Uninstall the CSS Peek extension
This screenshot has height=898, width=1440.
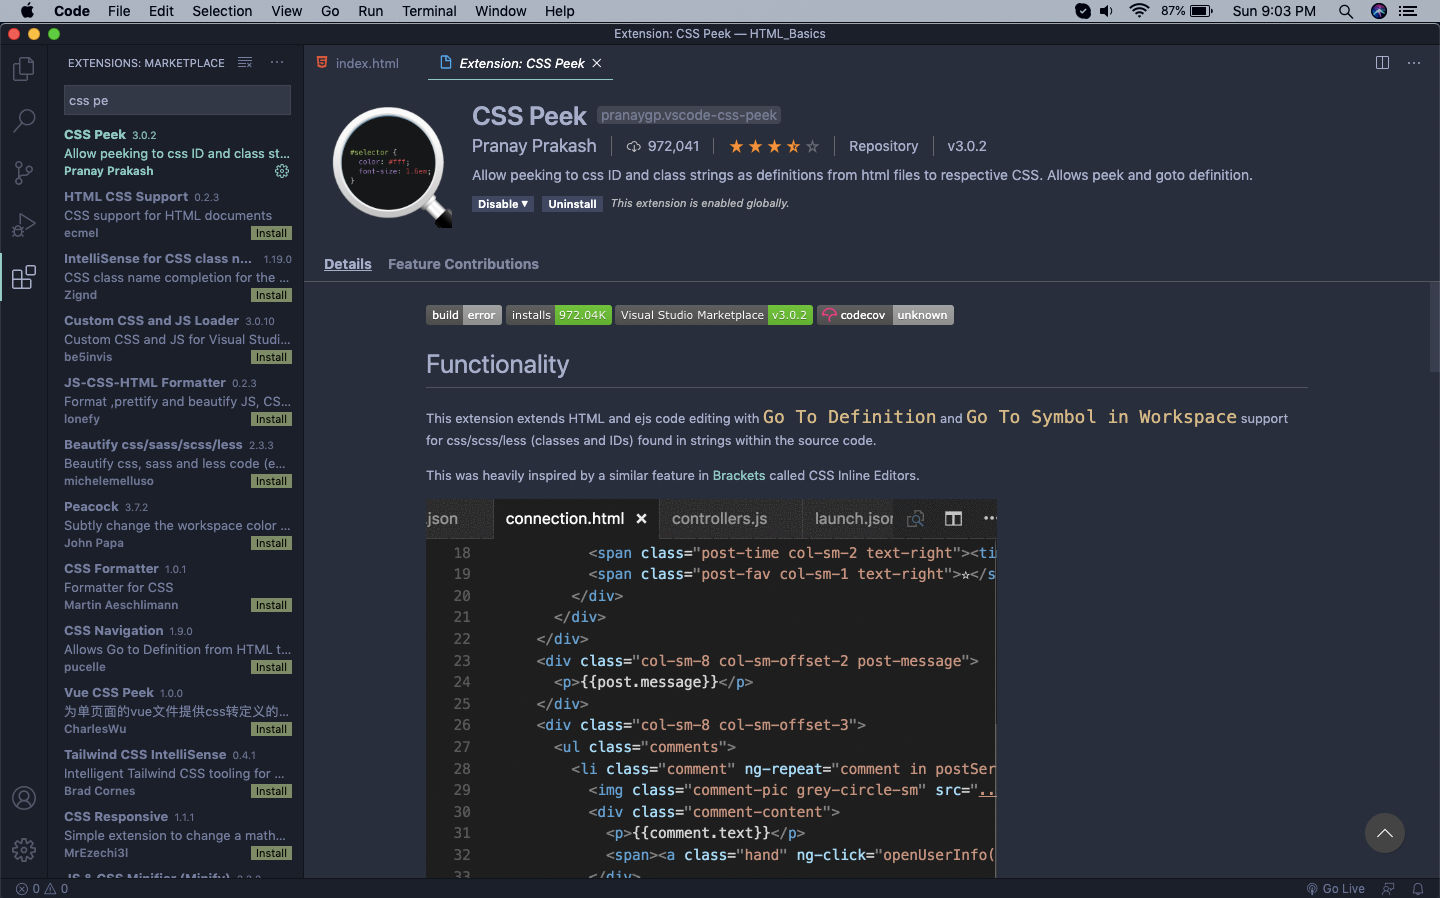tap(572, 204)
